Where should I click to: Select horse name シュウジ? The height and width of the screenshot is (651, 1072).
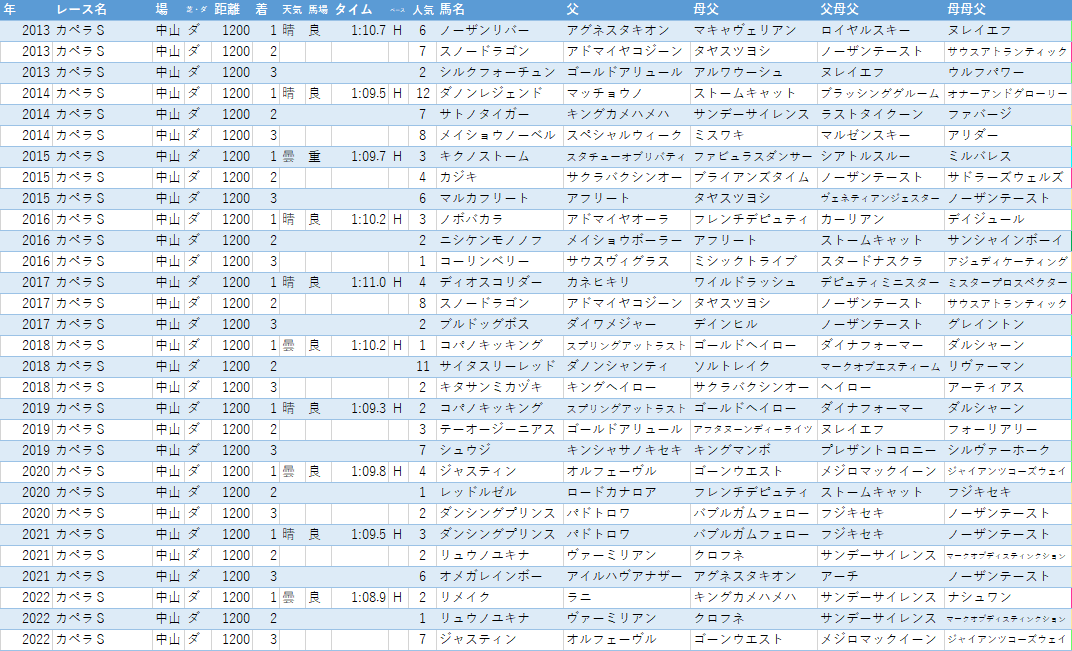pyautogui.click(x=465, y=450)
